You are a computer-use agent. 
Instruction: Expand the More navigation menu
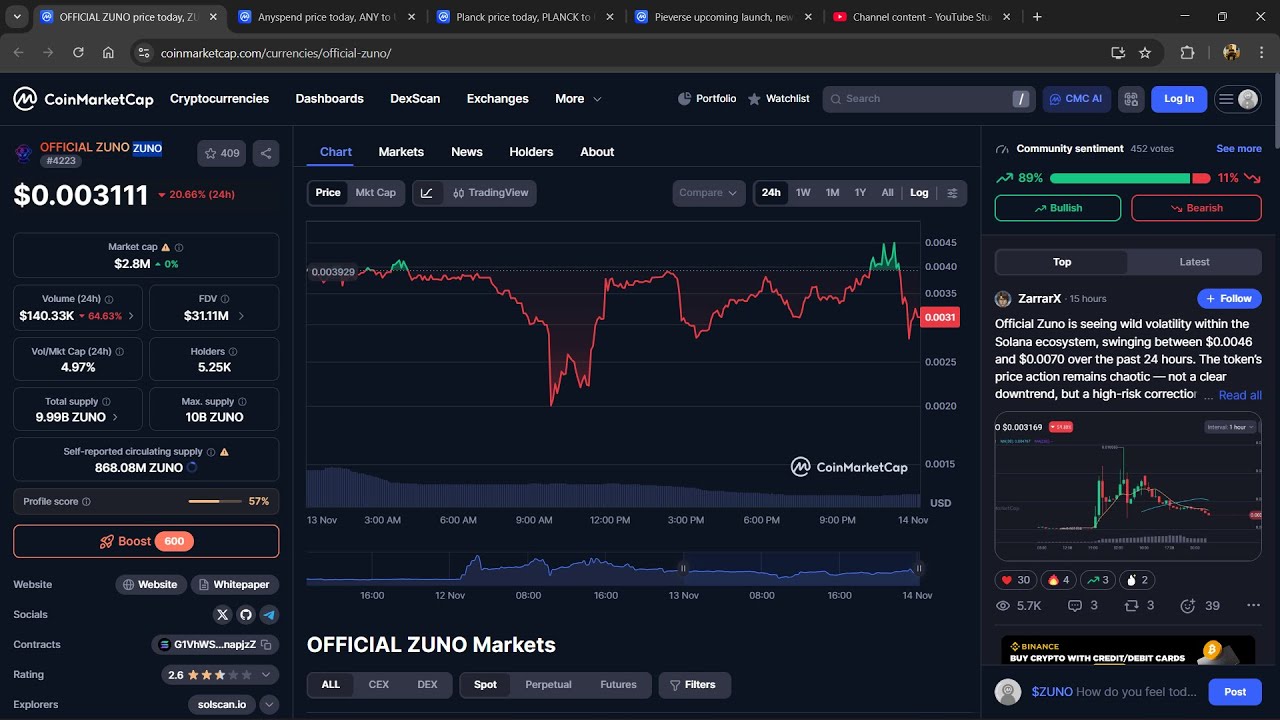click(578, 99)
